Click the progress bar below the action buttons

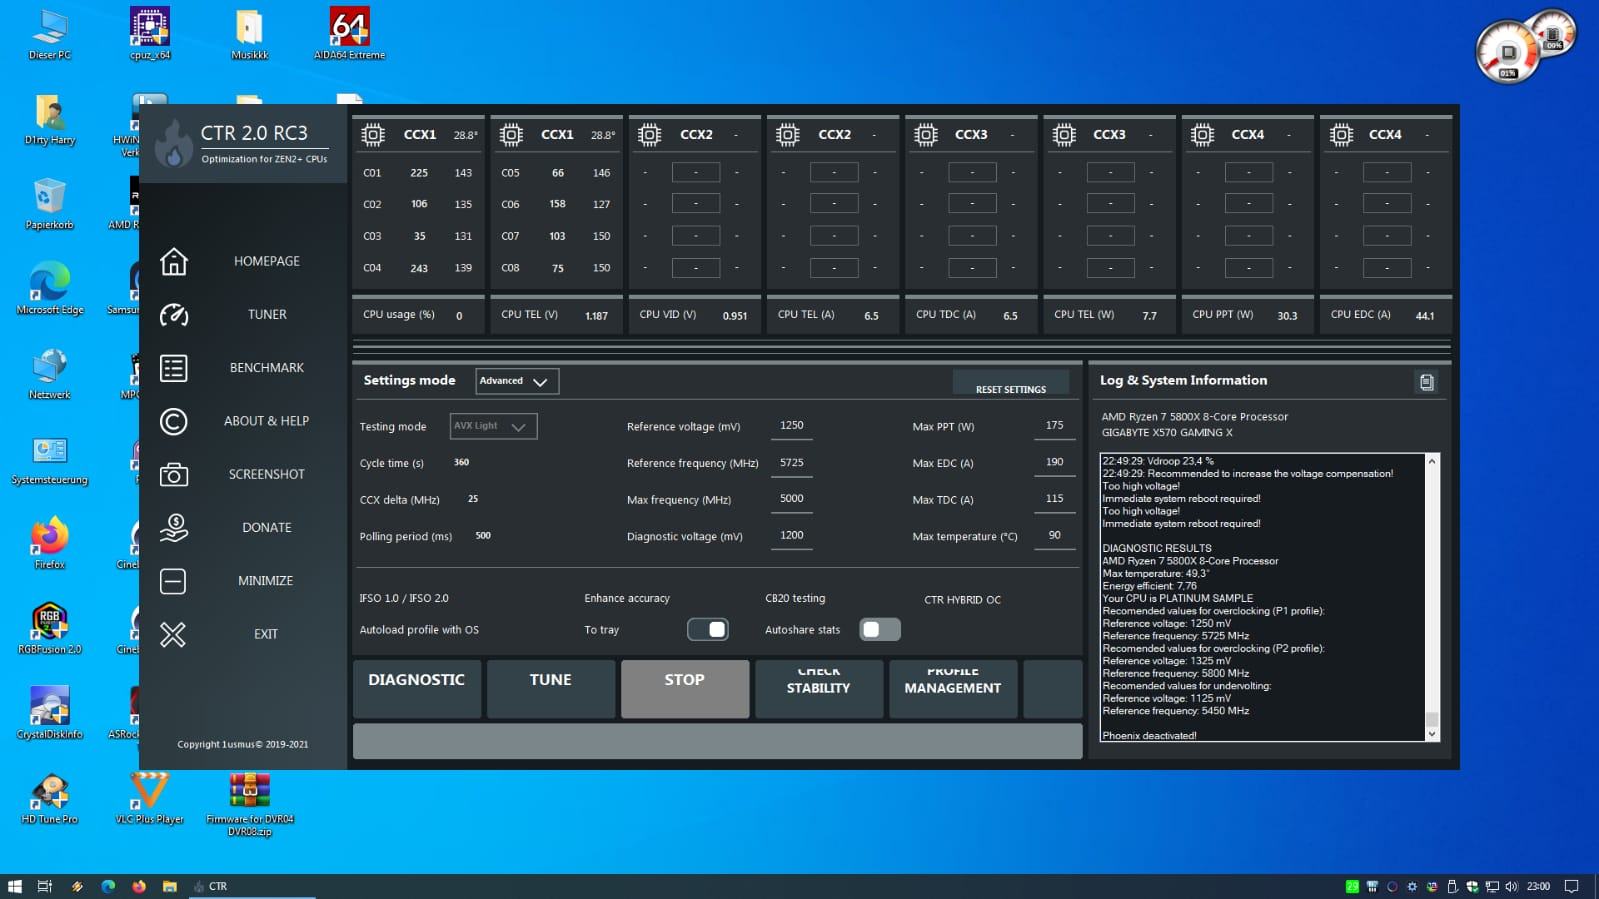pos(718,741)
